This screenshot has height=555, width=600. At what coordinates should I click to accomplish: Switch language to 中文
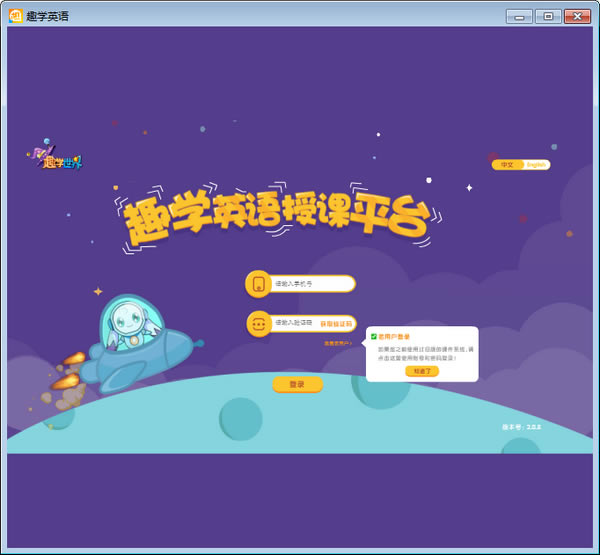[x=507, y=165]
